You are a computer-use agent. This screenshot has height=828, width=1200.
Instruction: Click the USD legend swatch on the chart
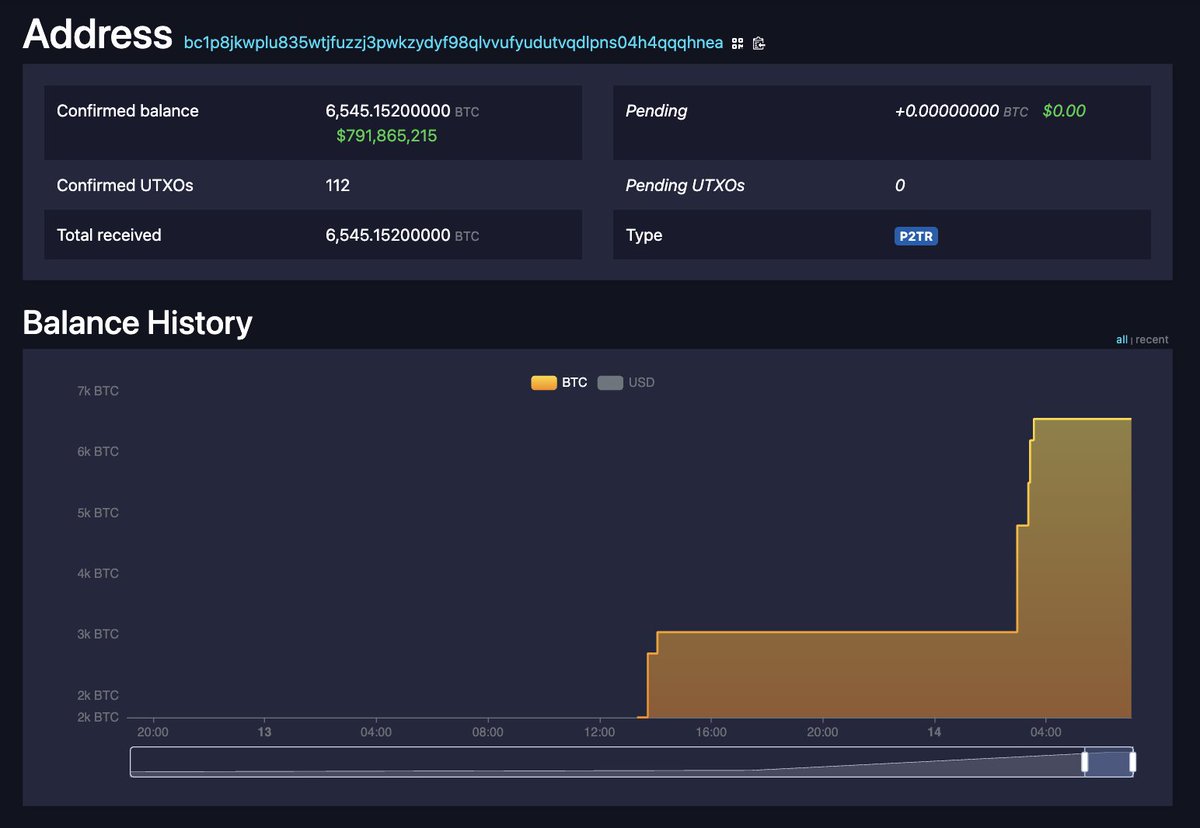click(610, 382)
